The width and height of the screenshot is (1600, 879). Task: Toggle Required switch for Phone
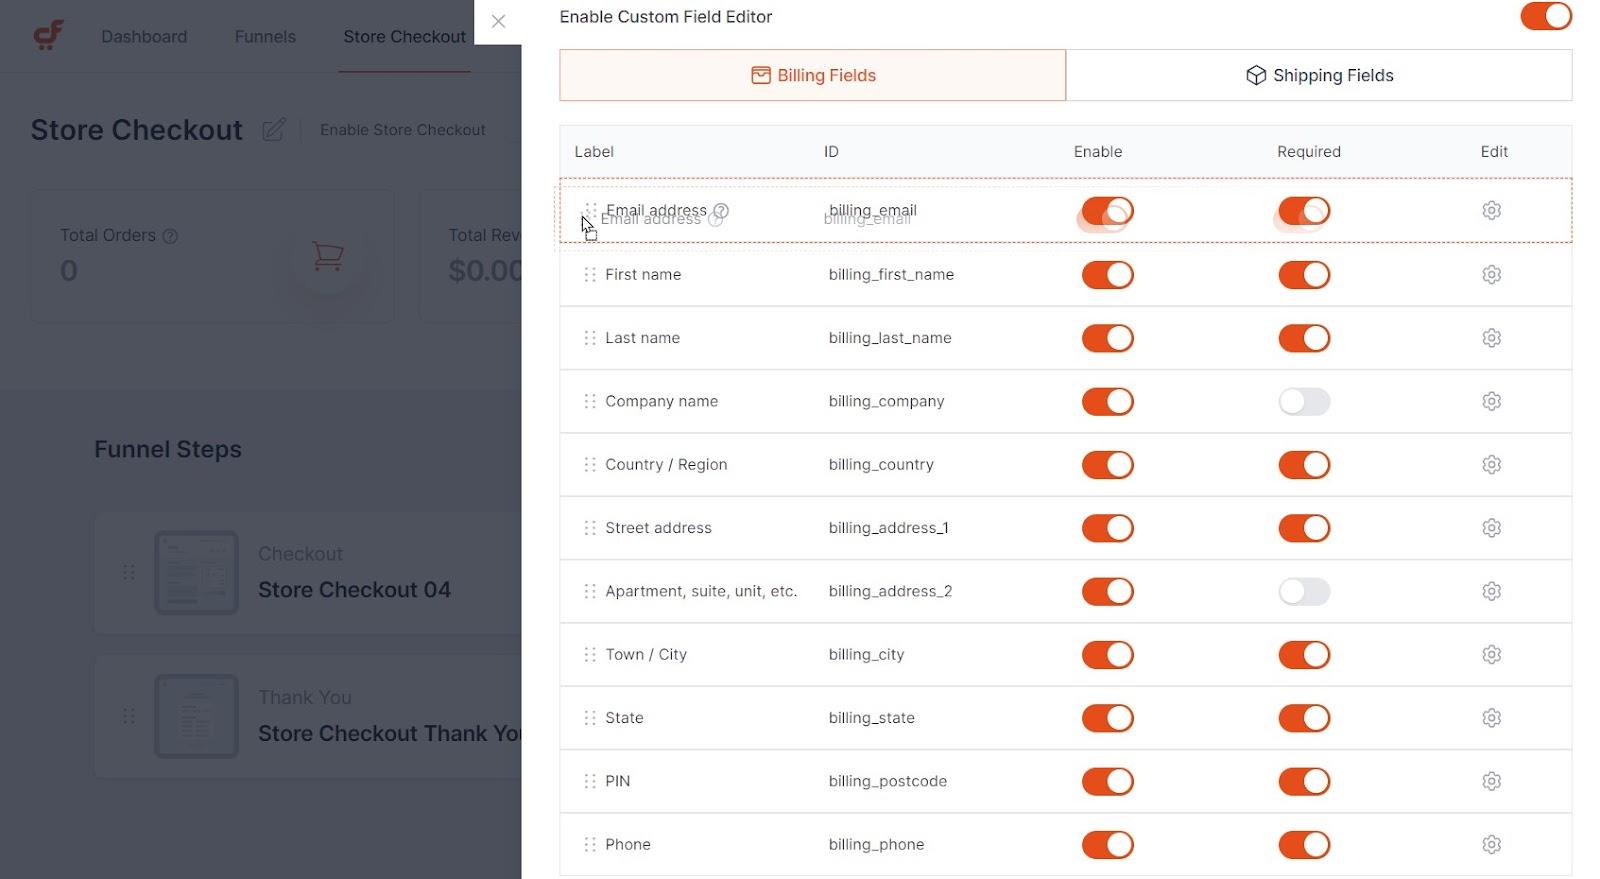(1304, 844)
